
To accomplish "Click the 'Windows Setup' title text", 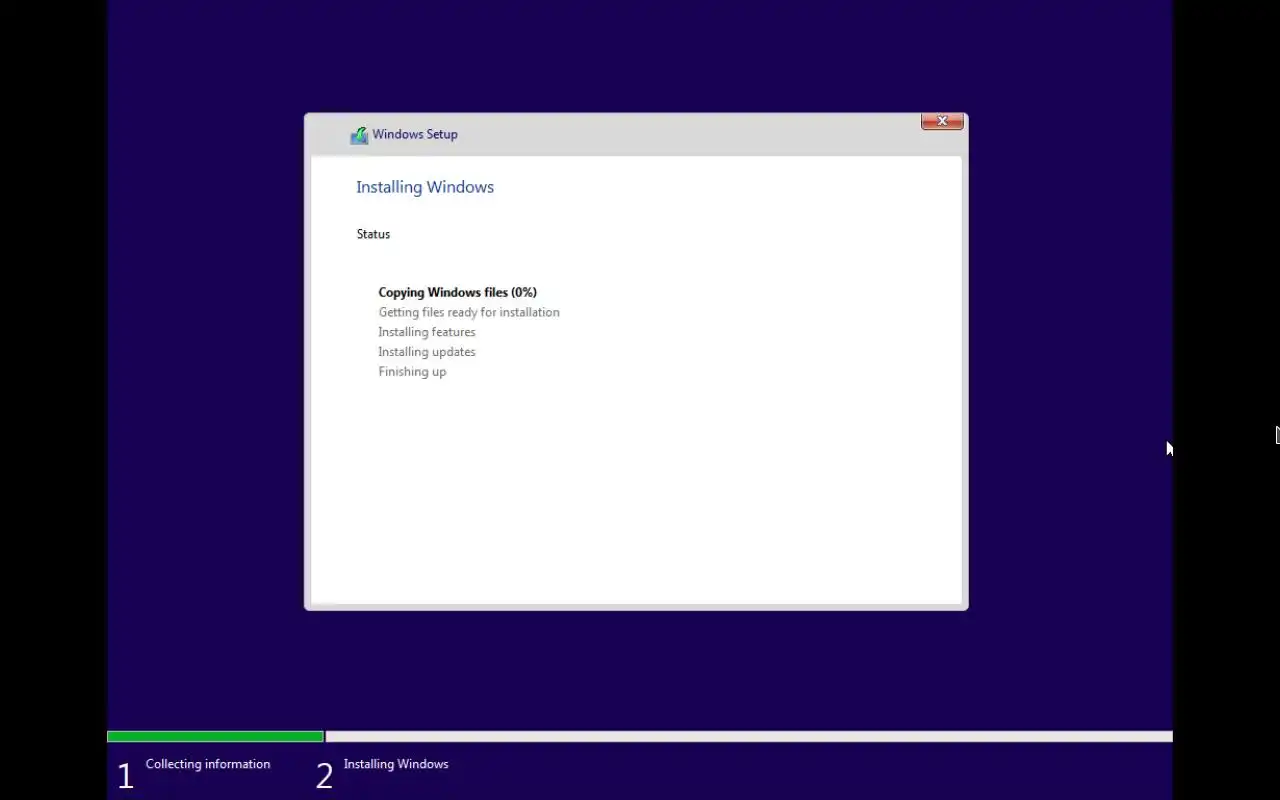I will [415, 134].
